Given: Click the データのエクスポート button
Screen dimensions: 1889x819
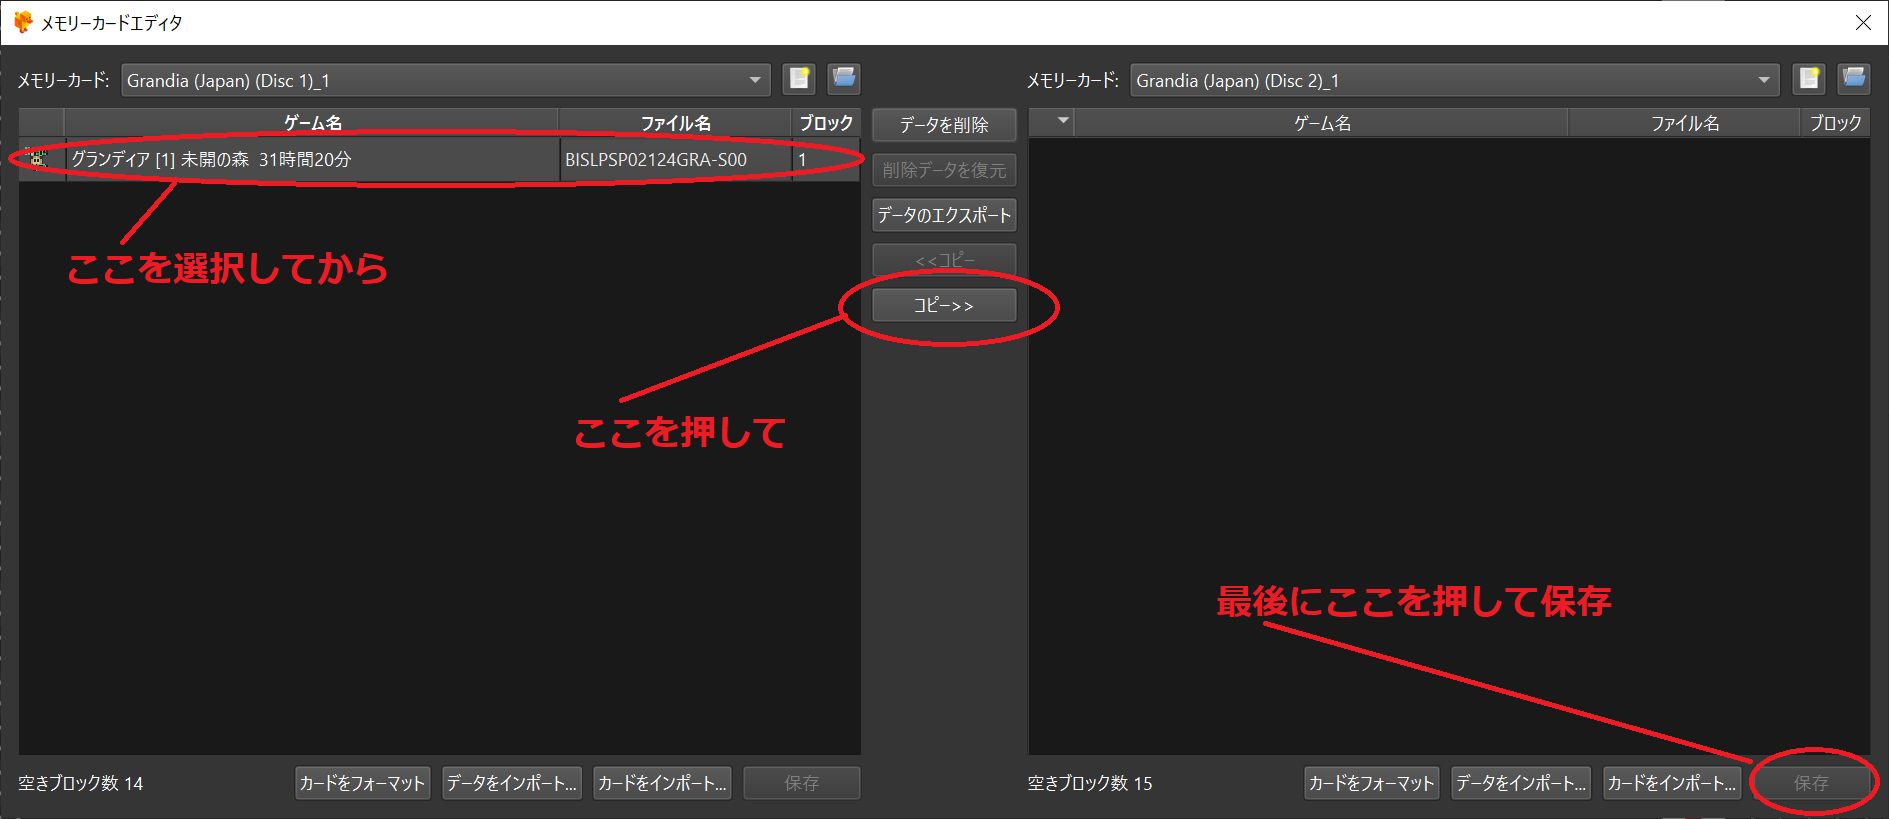Looking at the screenshot, I should tap(944, 215).
